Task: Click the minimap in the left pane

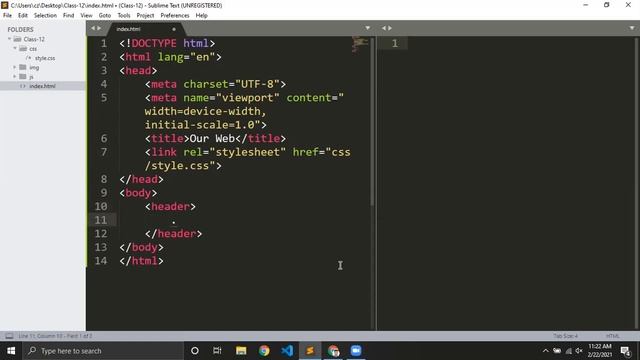Action: tap(360, 44)
